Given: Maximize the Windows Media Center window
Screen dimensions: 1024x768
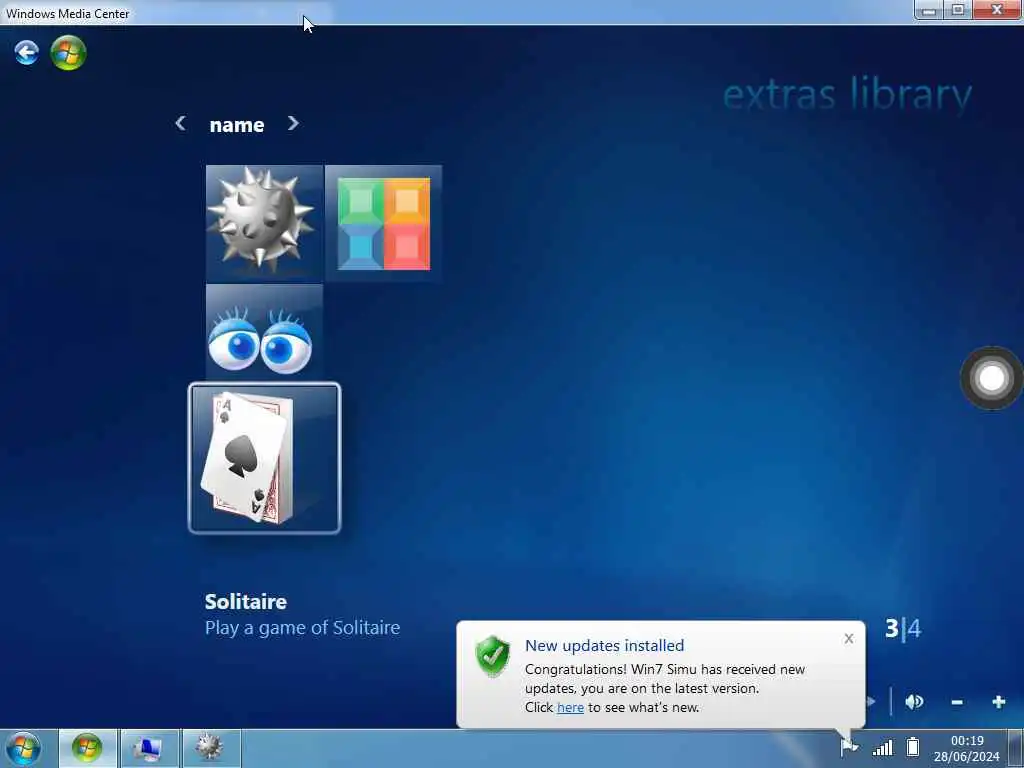Looking at the screenshot, I should (x=958, y=10).
